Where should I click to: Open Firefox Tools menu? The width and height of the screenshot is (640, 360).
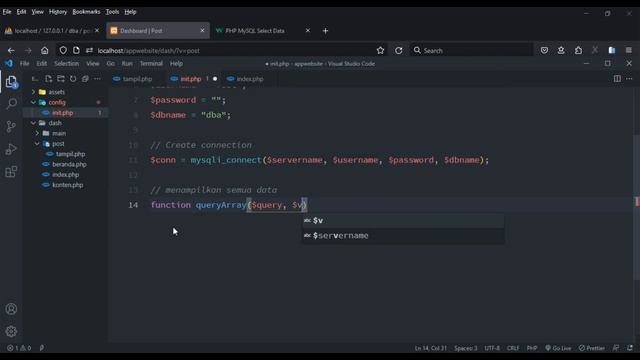coord(112,12)
